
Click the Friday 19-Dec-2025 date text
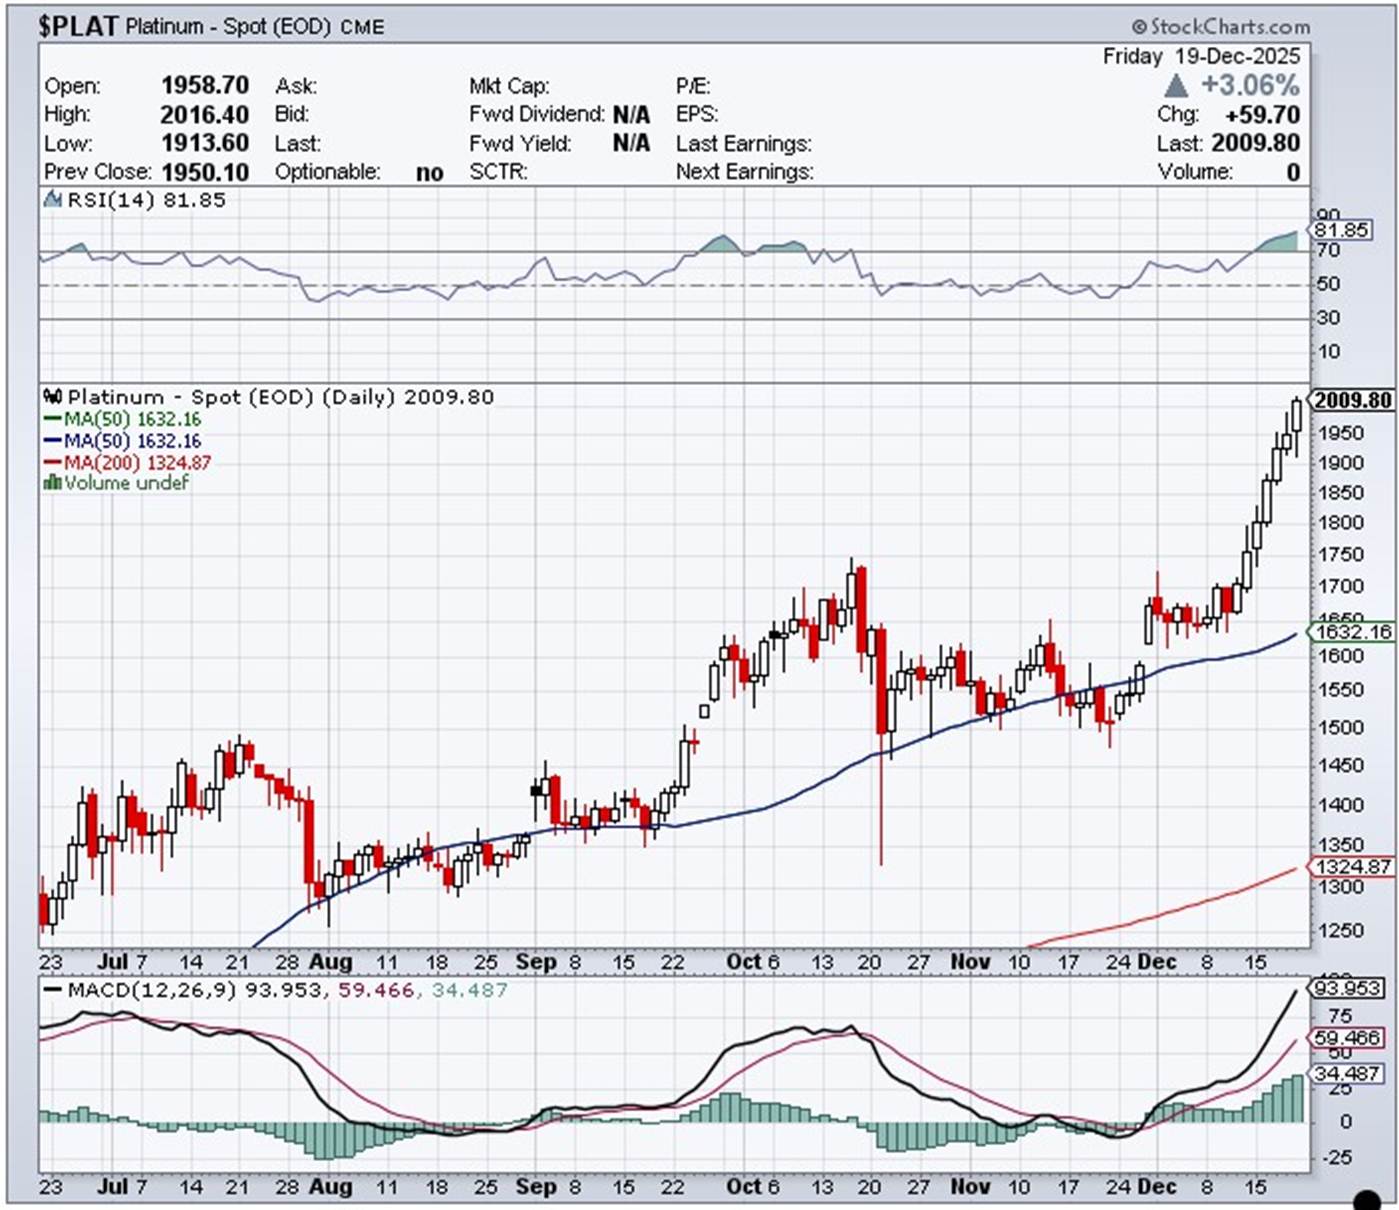click(x=1201, y=56)
